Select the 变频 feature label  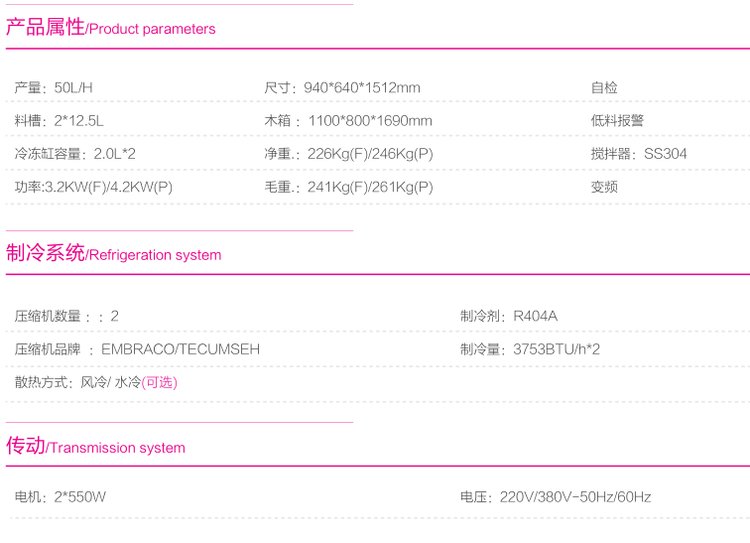coord(604,187)
